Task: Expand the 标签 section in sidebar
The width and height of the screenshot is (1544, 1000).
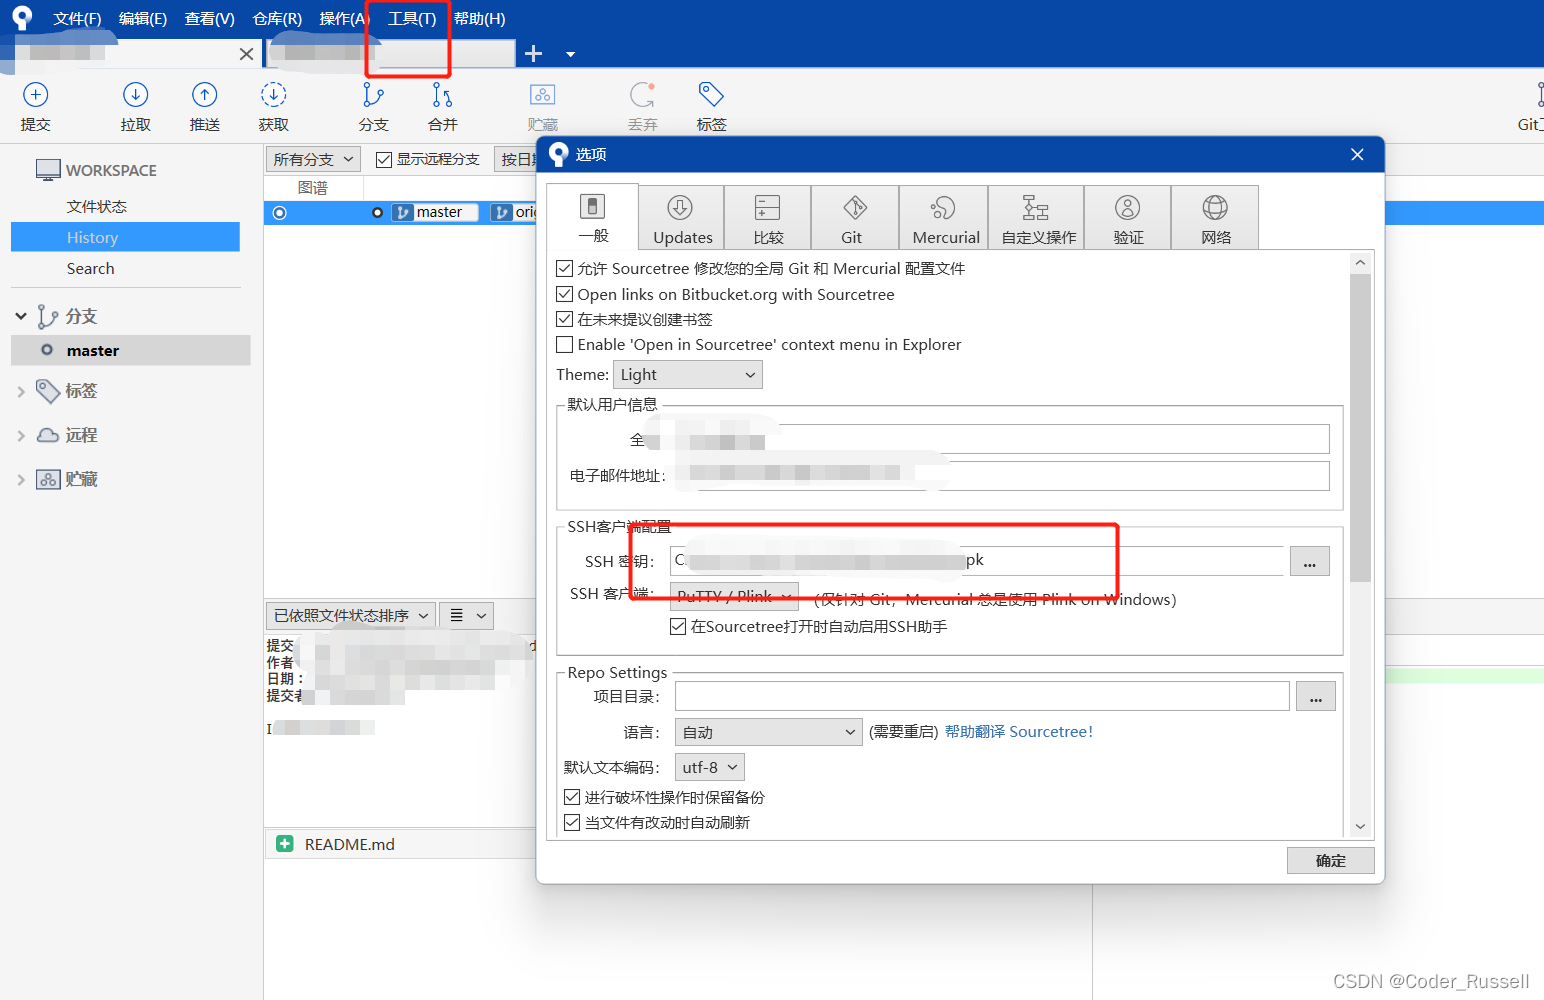Action: pos(20,391)
